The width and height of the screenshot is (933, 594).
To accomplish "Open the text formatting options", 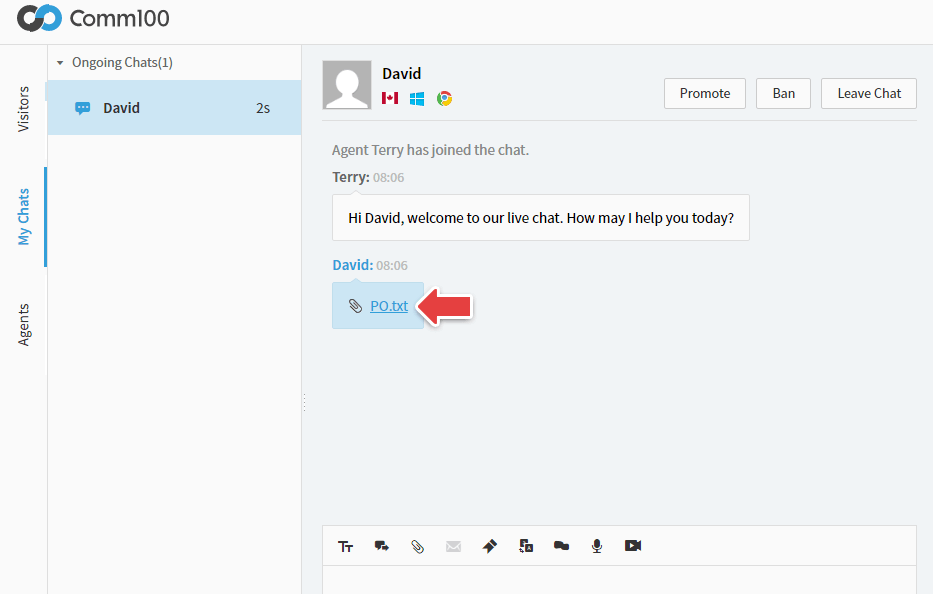I will pyautogui.click(x=346, y=546).
